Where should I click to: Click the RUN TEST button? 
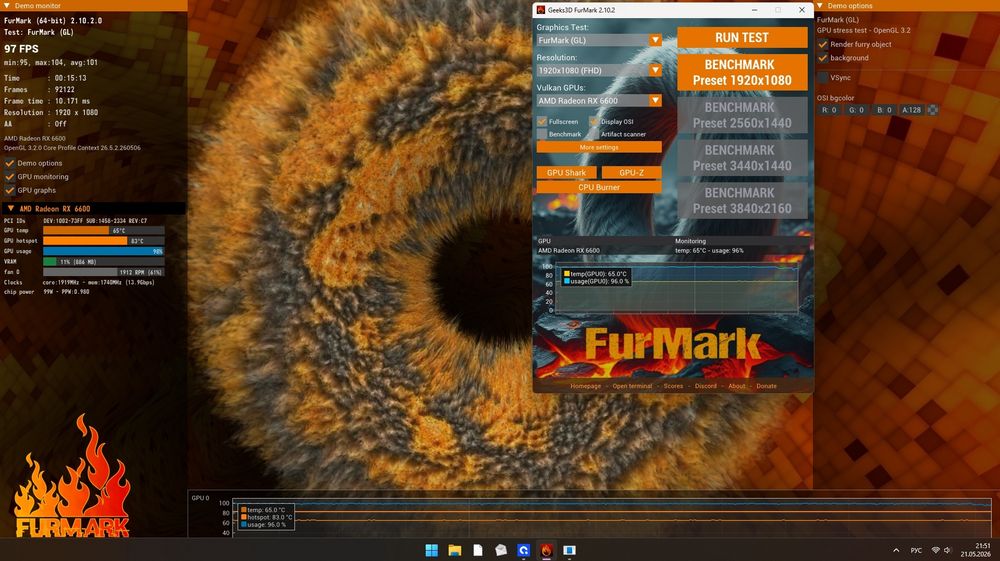pyautogui.click(x=742, y=38)
